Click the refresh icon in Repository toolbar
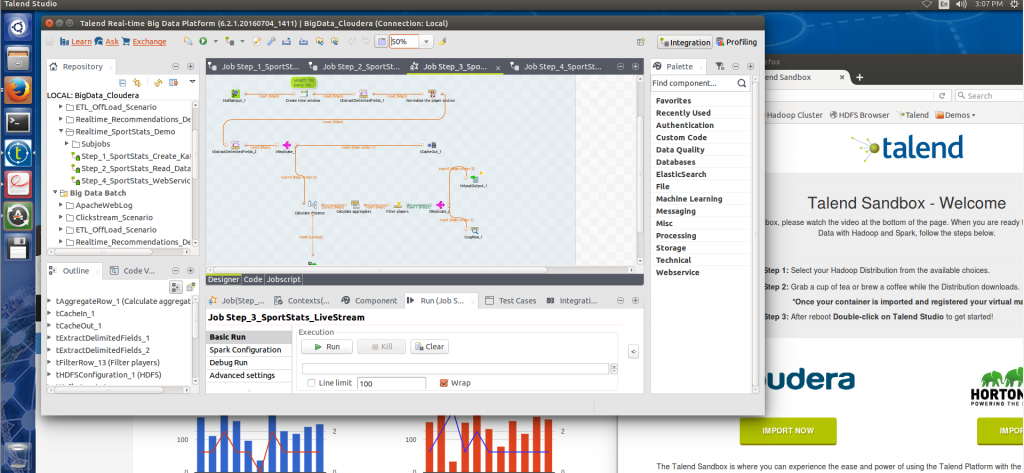1024x473 pixels. coord(157,82)
